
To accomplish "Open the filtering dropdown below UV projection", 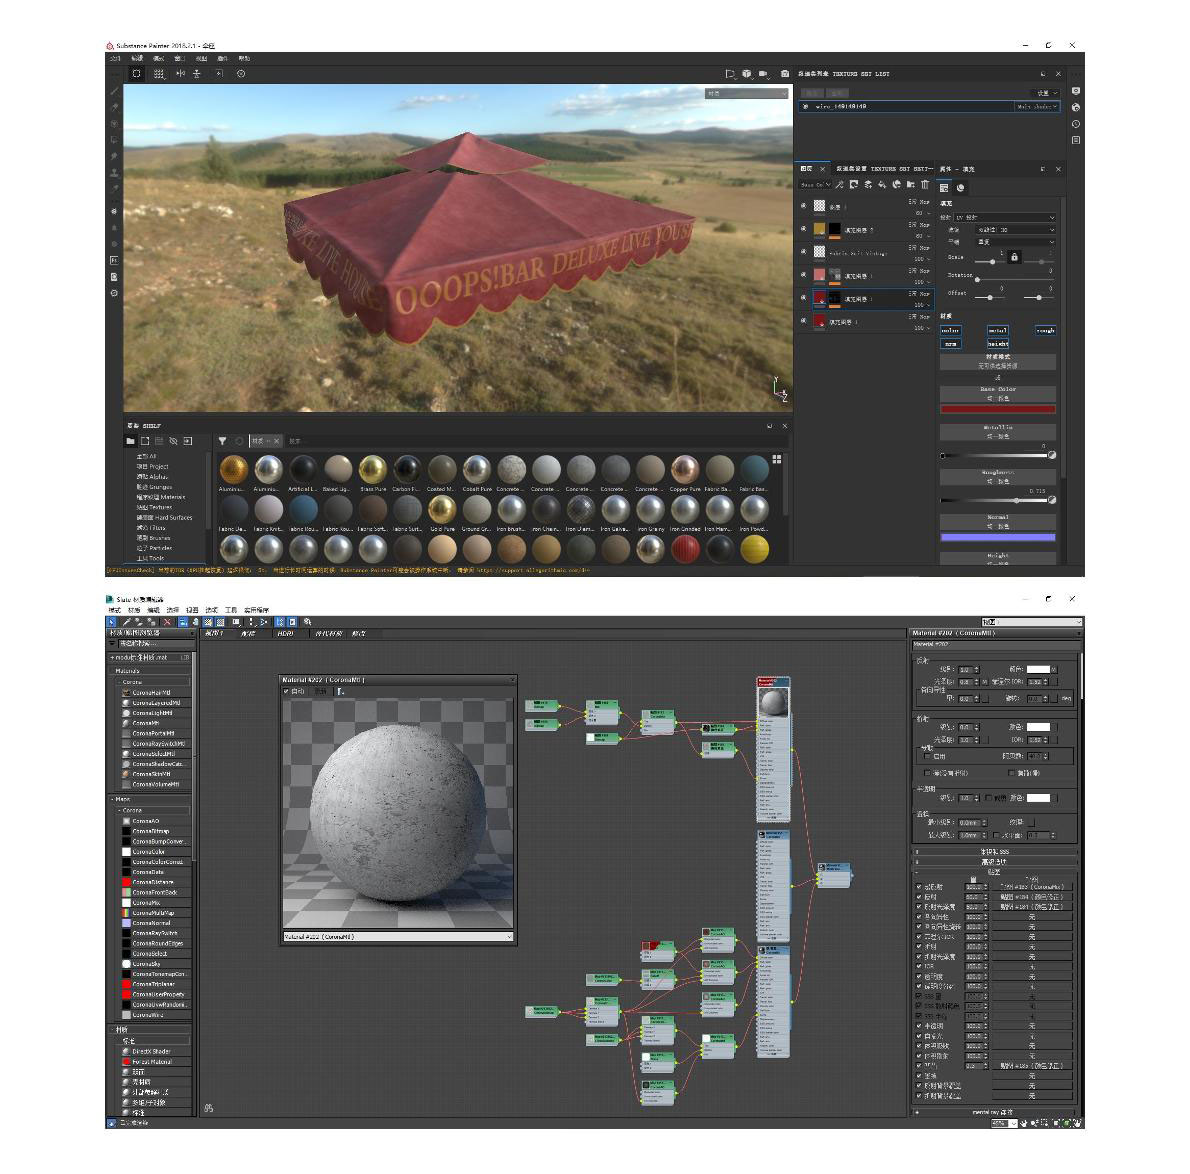I will coord(1015,230).
